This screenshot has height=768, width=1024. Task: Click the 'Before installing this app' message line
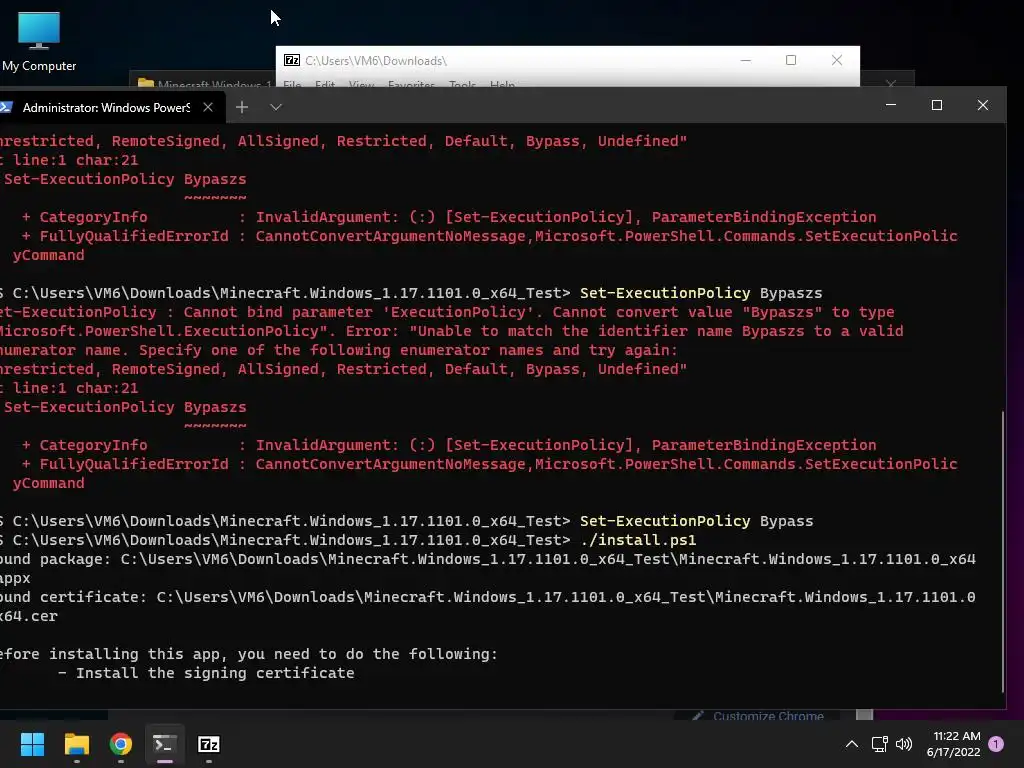click(x=249, y=654)
